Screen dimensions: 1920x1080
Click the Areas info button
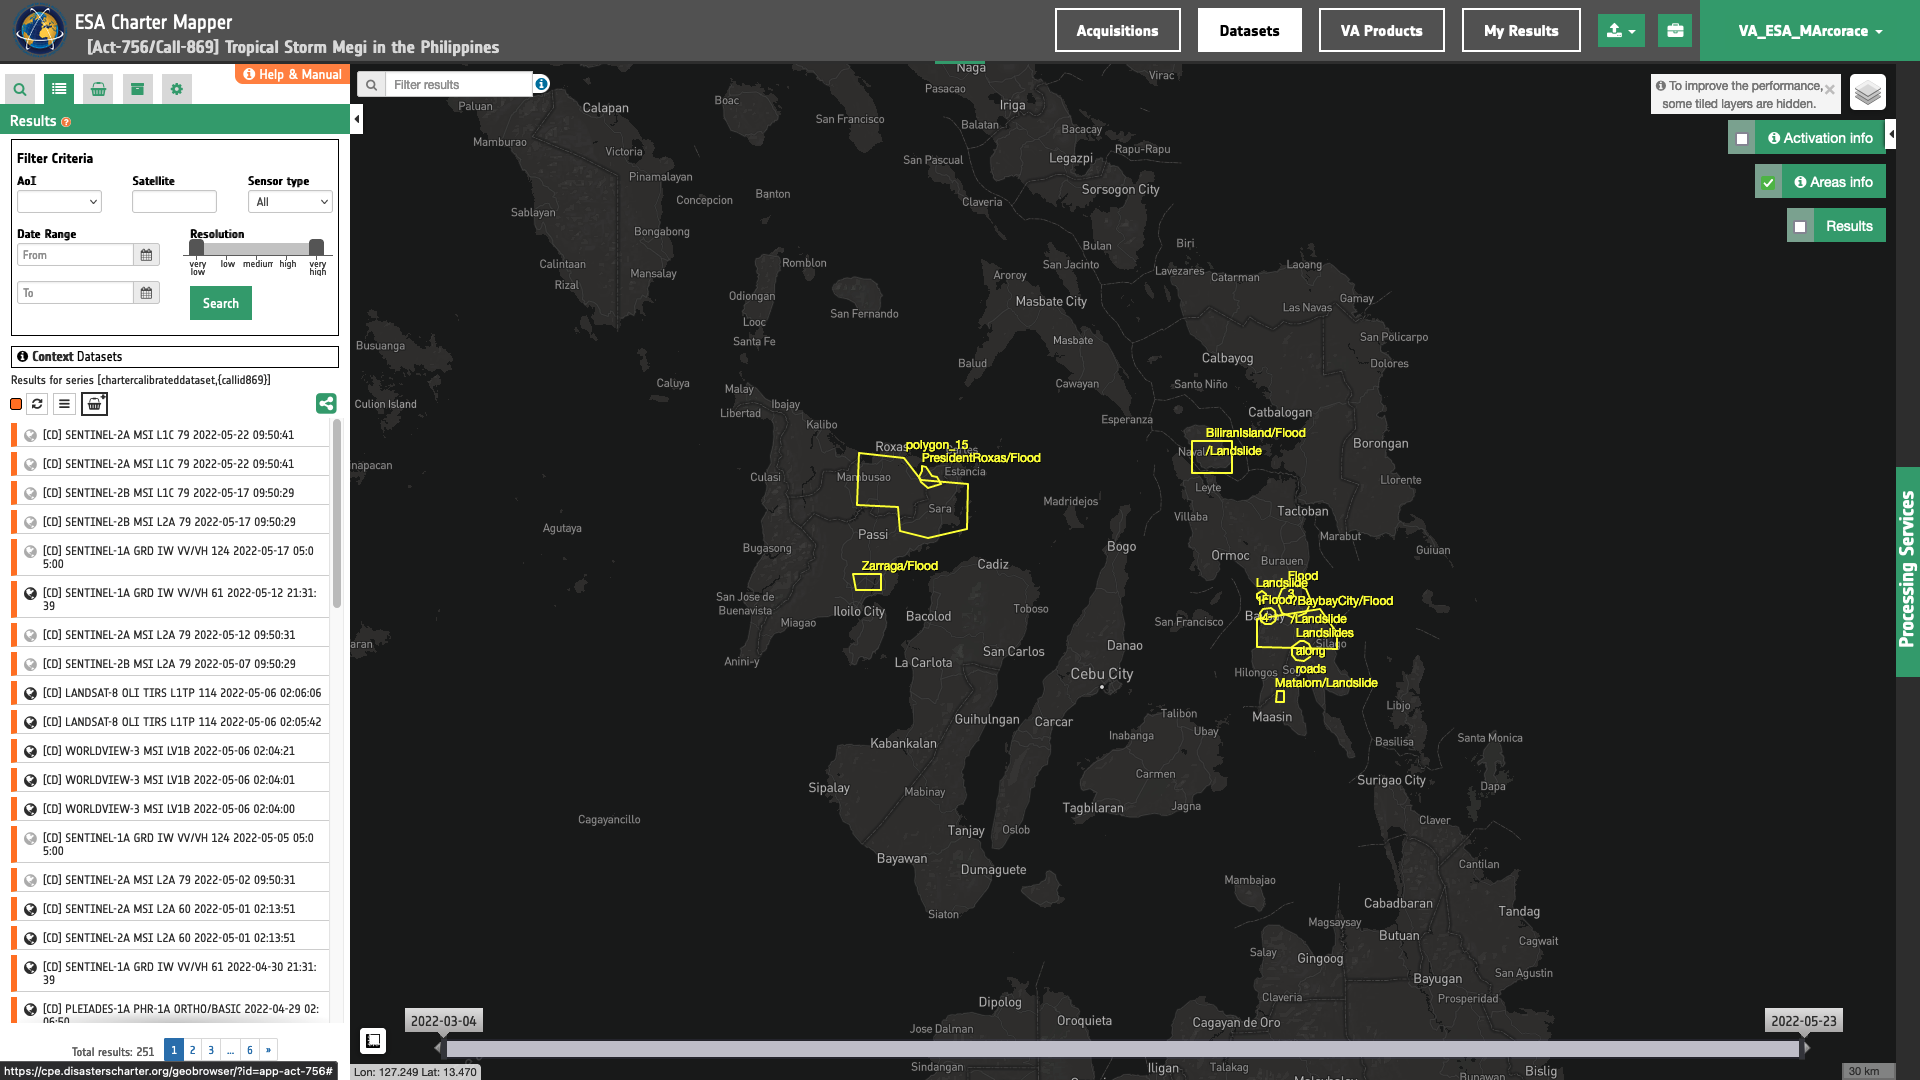[1833, 182]
